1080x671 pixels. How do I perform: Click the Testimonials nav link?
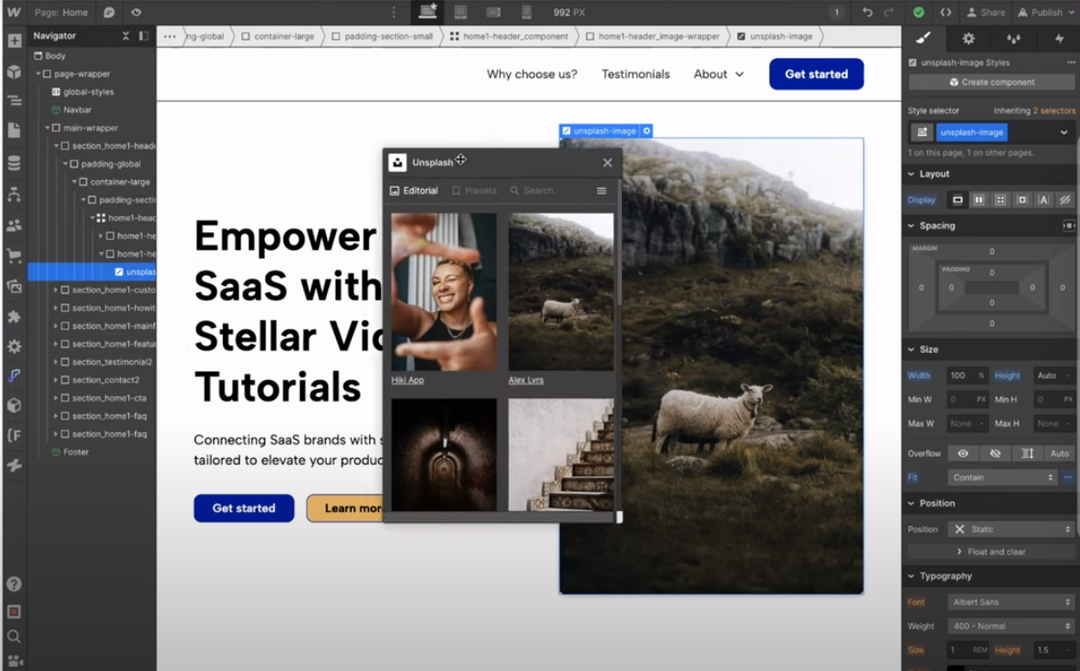tap(635, 74)
